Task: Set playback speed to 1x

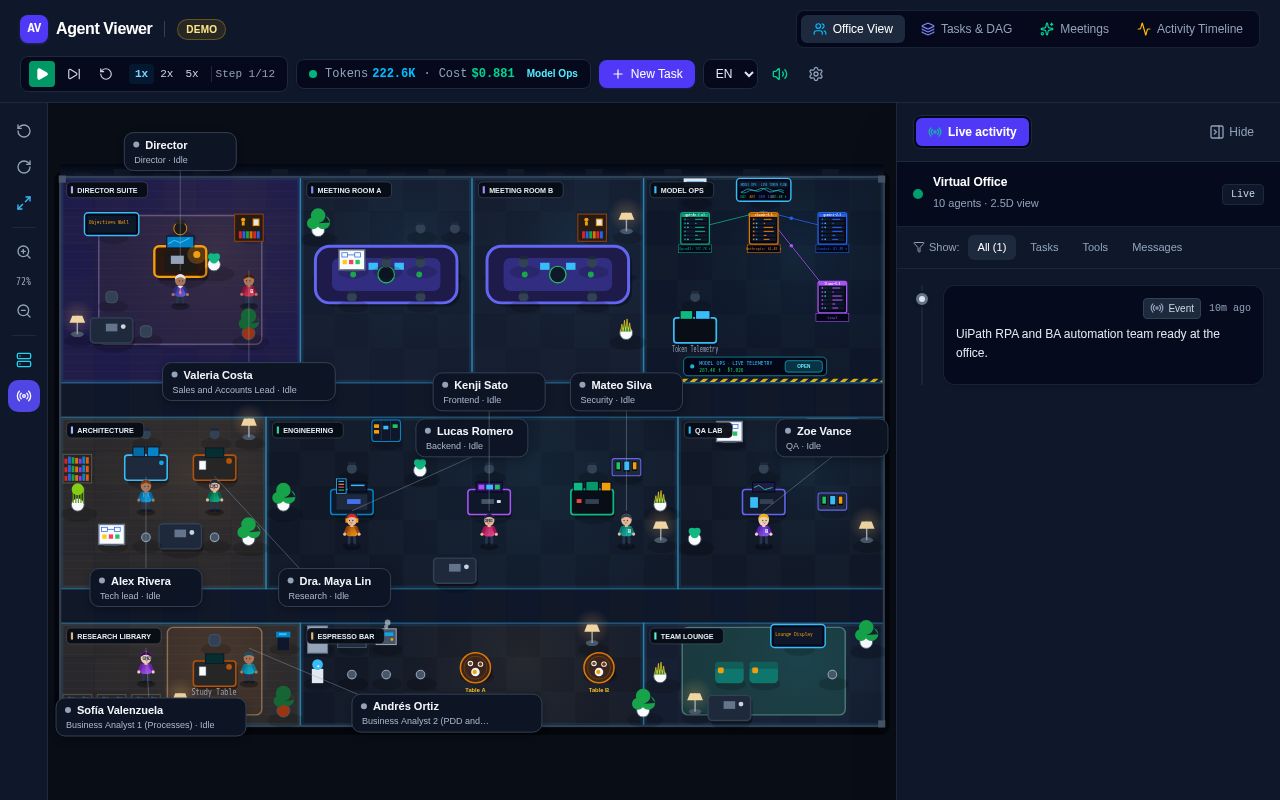Action: click(x=141, y=74)
